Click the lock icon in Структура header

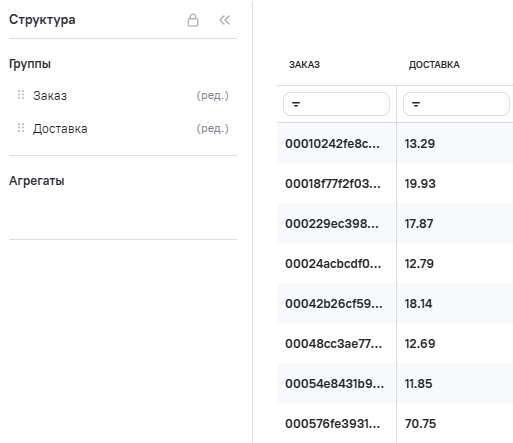tap(193, 20)
